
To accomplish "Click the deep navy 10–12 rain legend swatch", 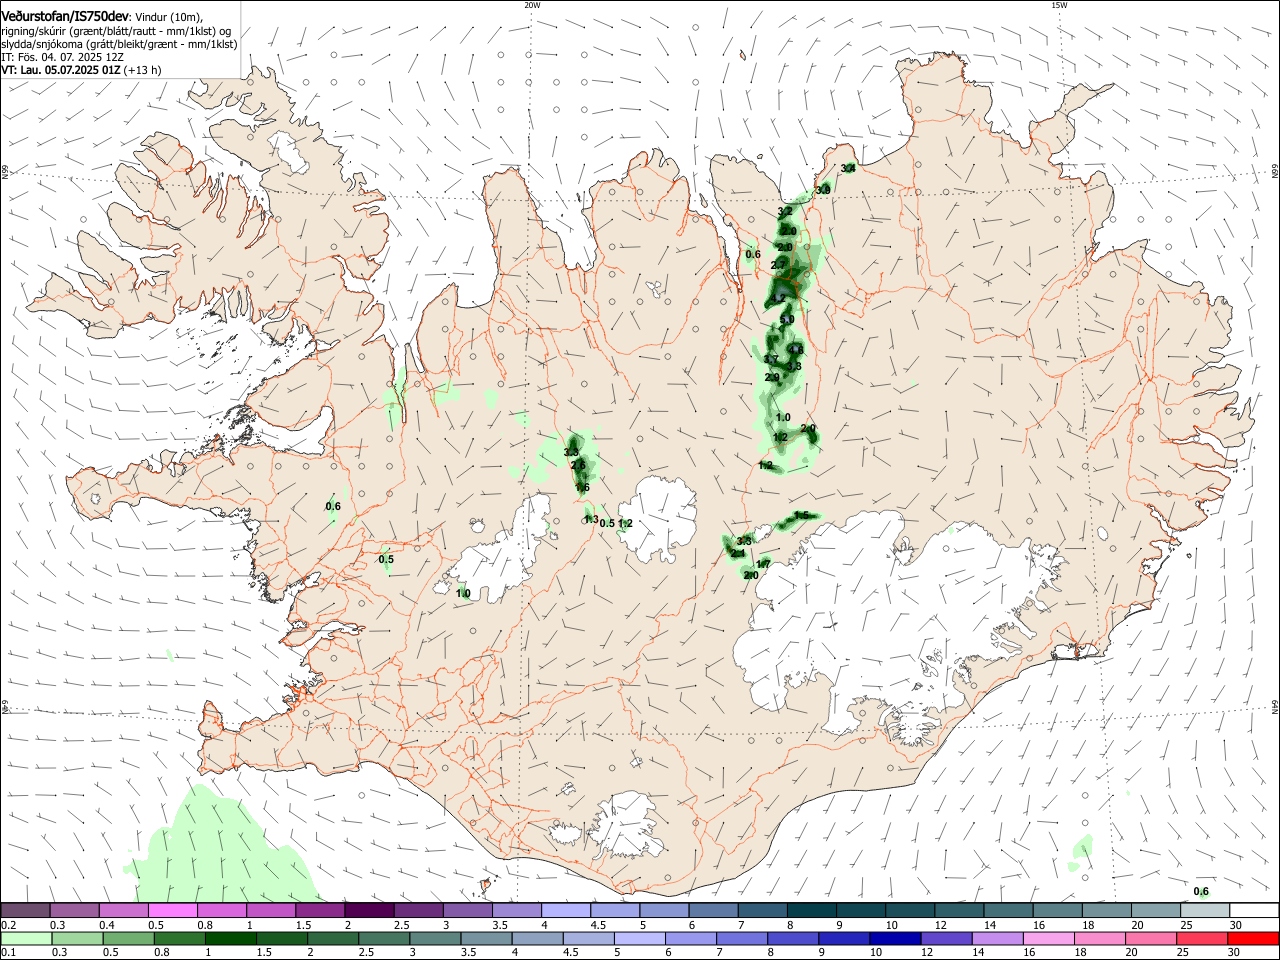I will tap(895, 939).
